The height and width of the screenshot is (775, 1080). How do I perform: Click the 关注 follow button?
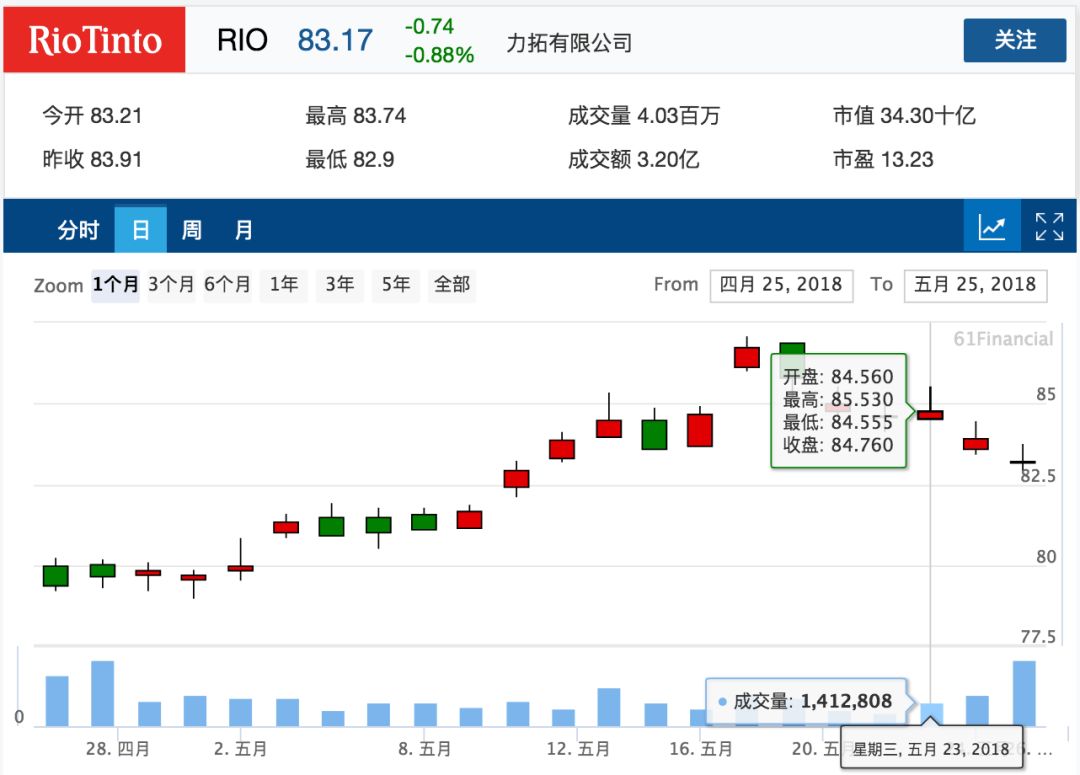point(1015,40)
